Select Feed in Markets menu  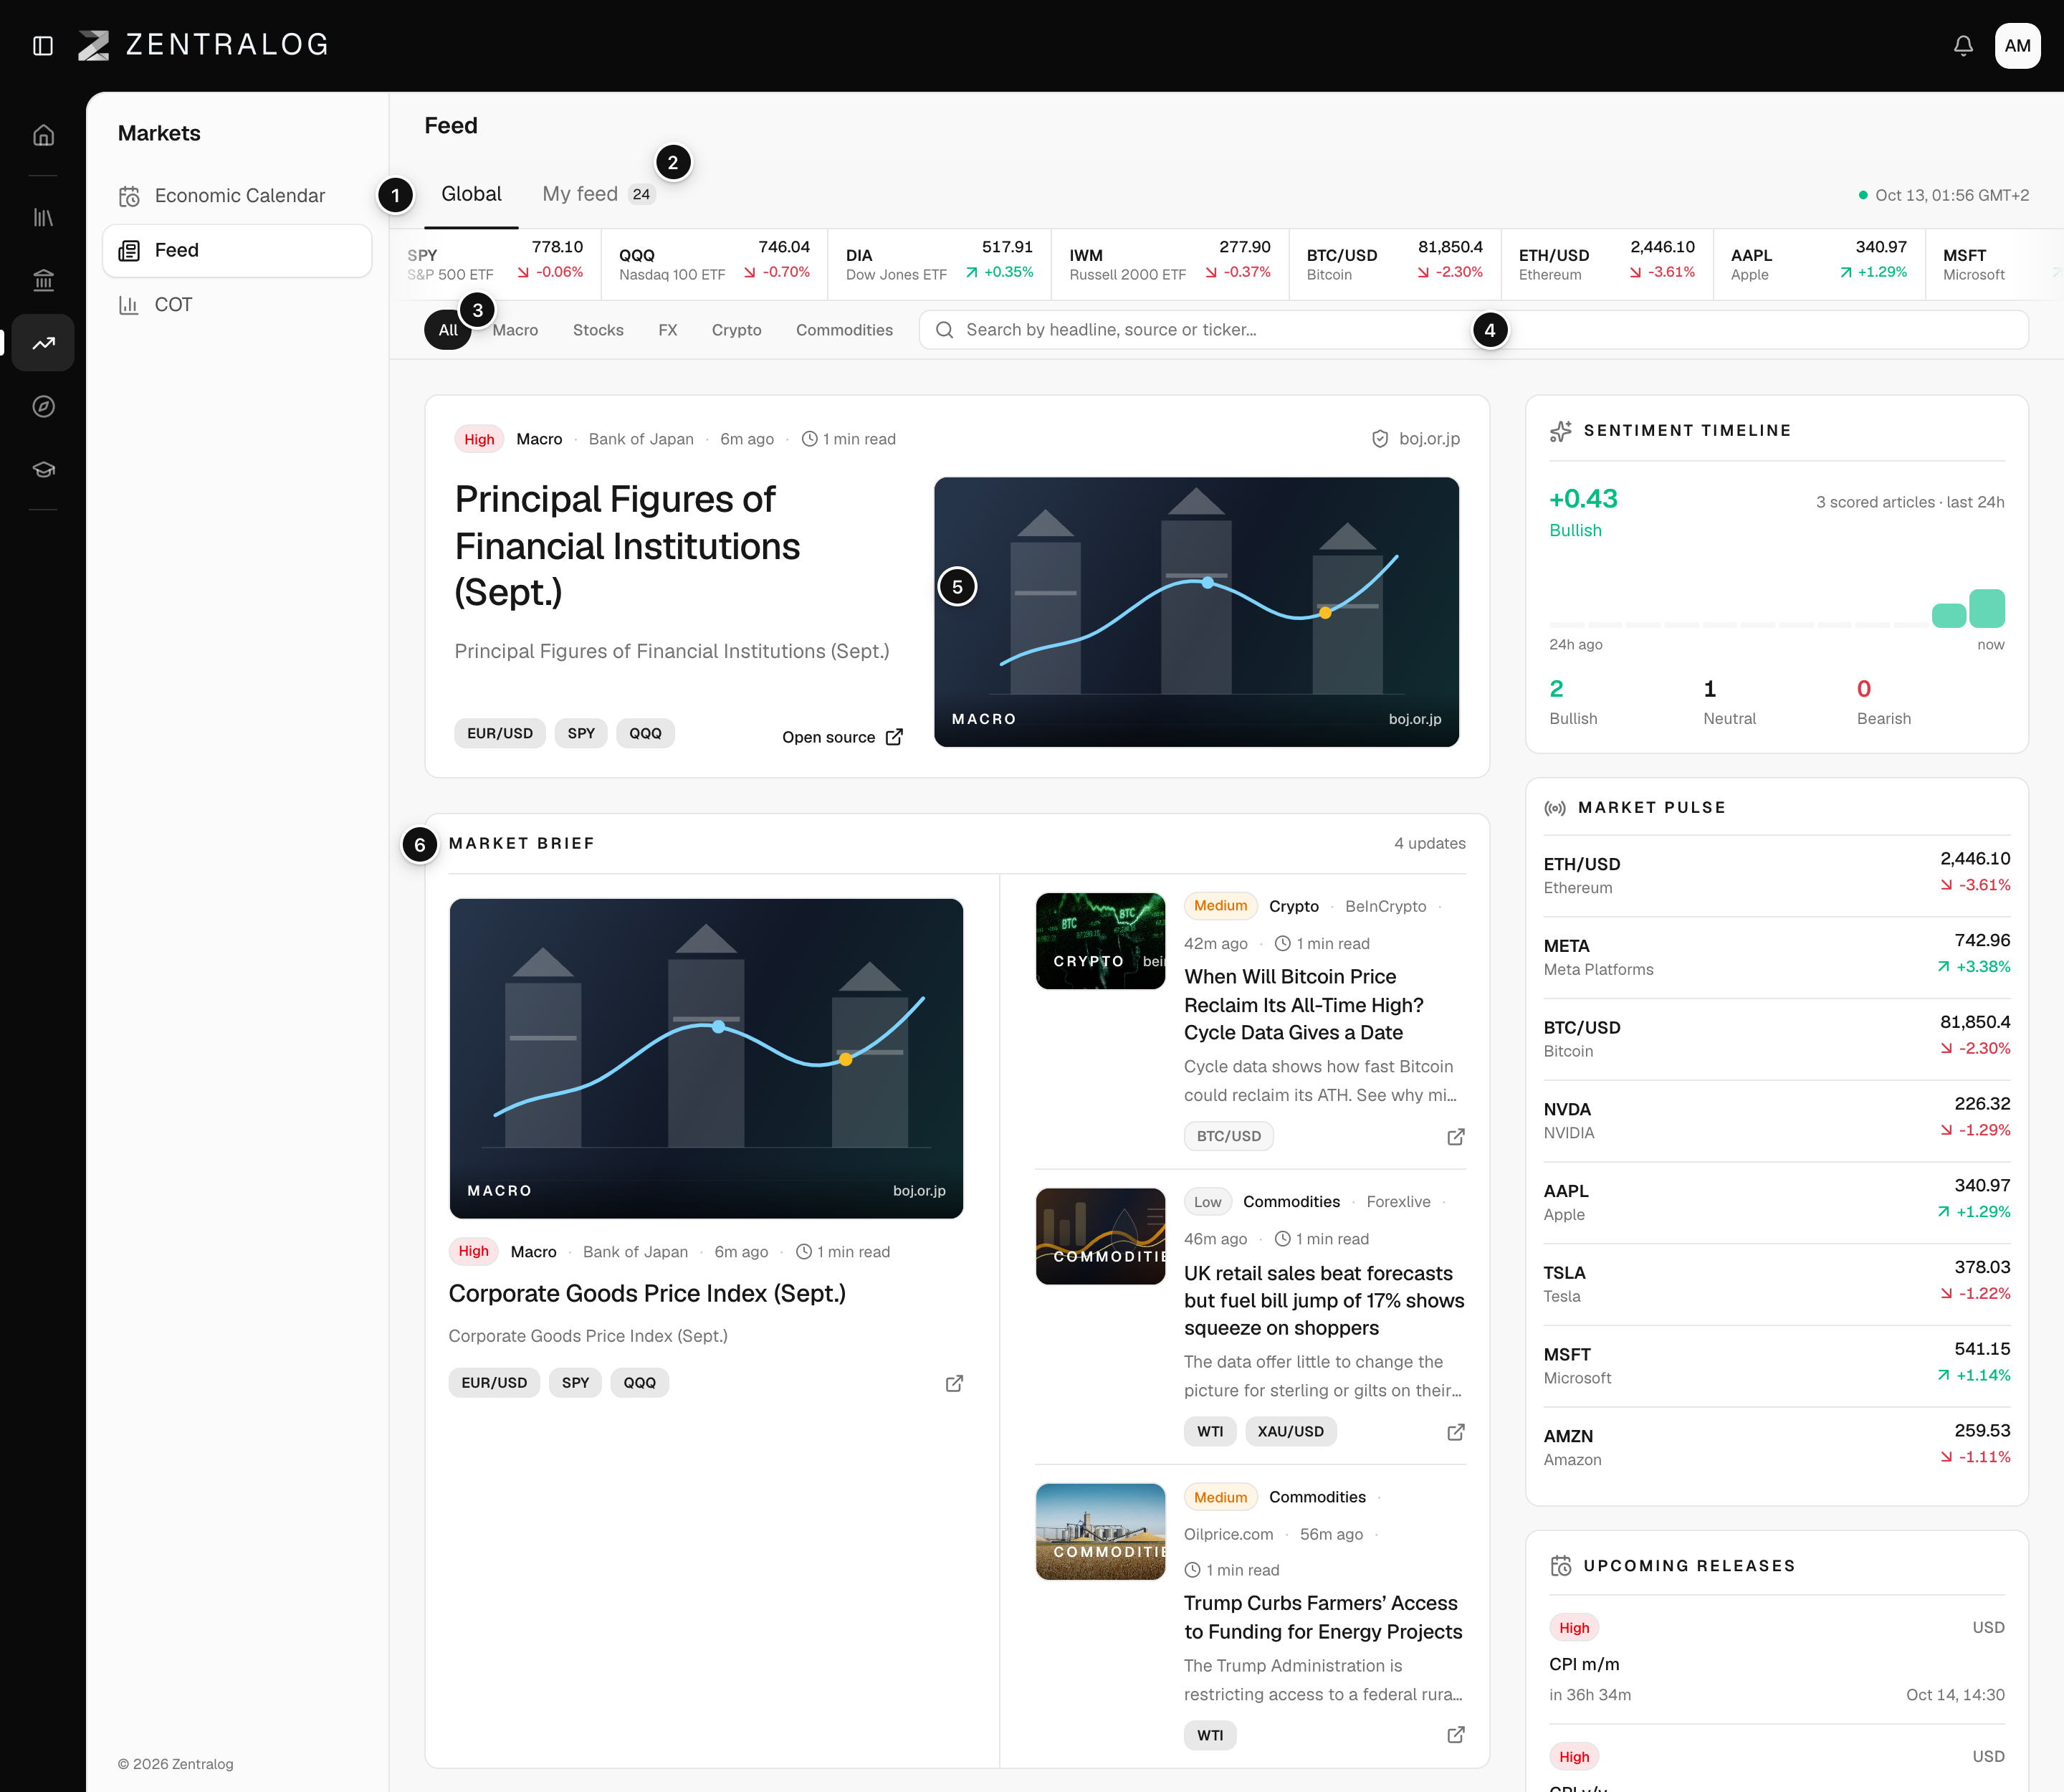click(x=237, y=250)
